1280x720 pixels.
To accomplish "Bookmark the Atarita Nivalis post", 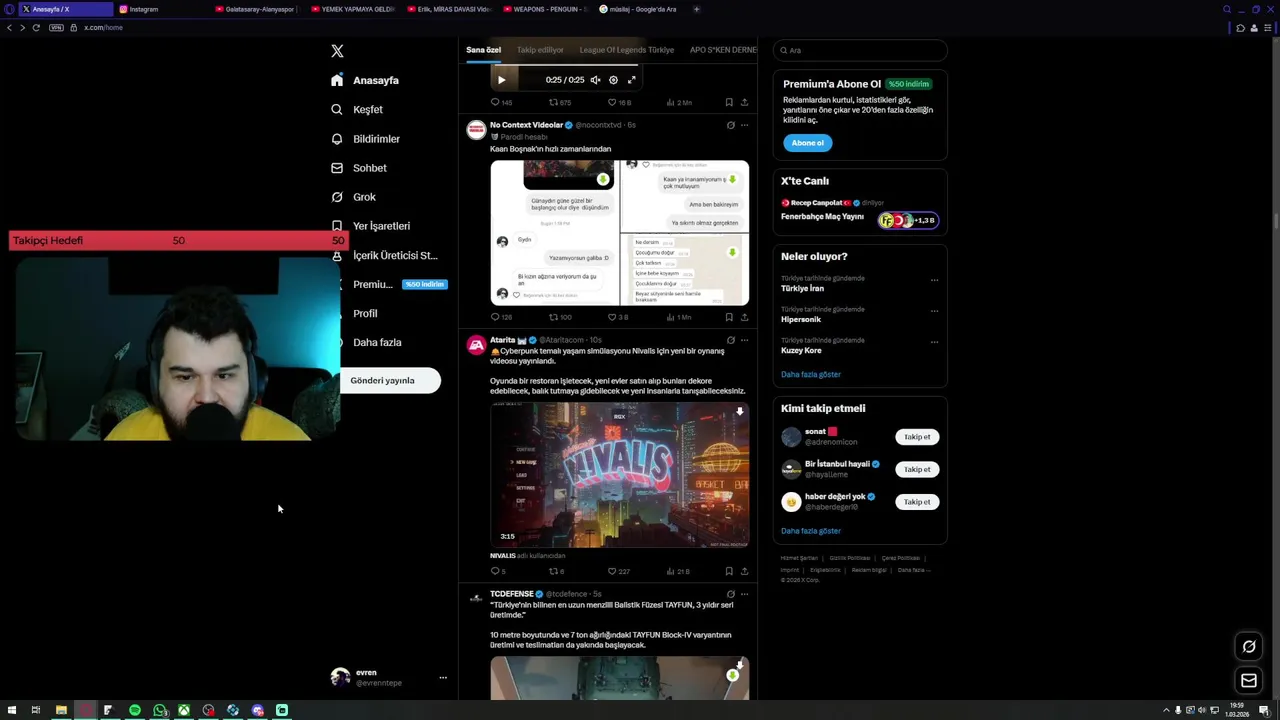I will (x=729, y=571).
